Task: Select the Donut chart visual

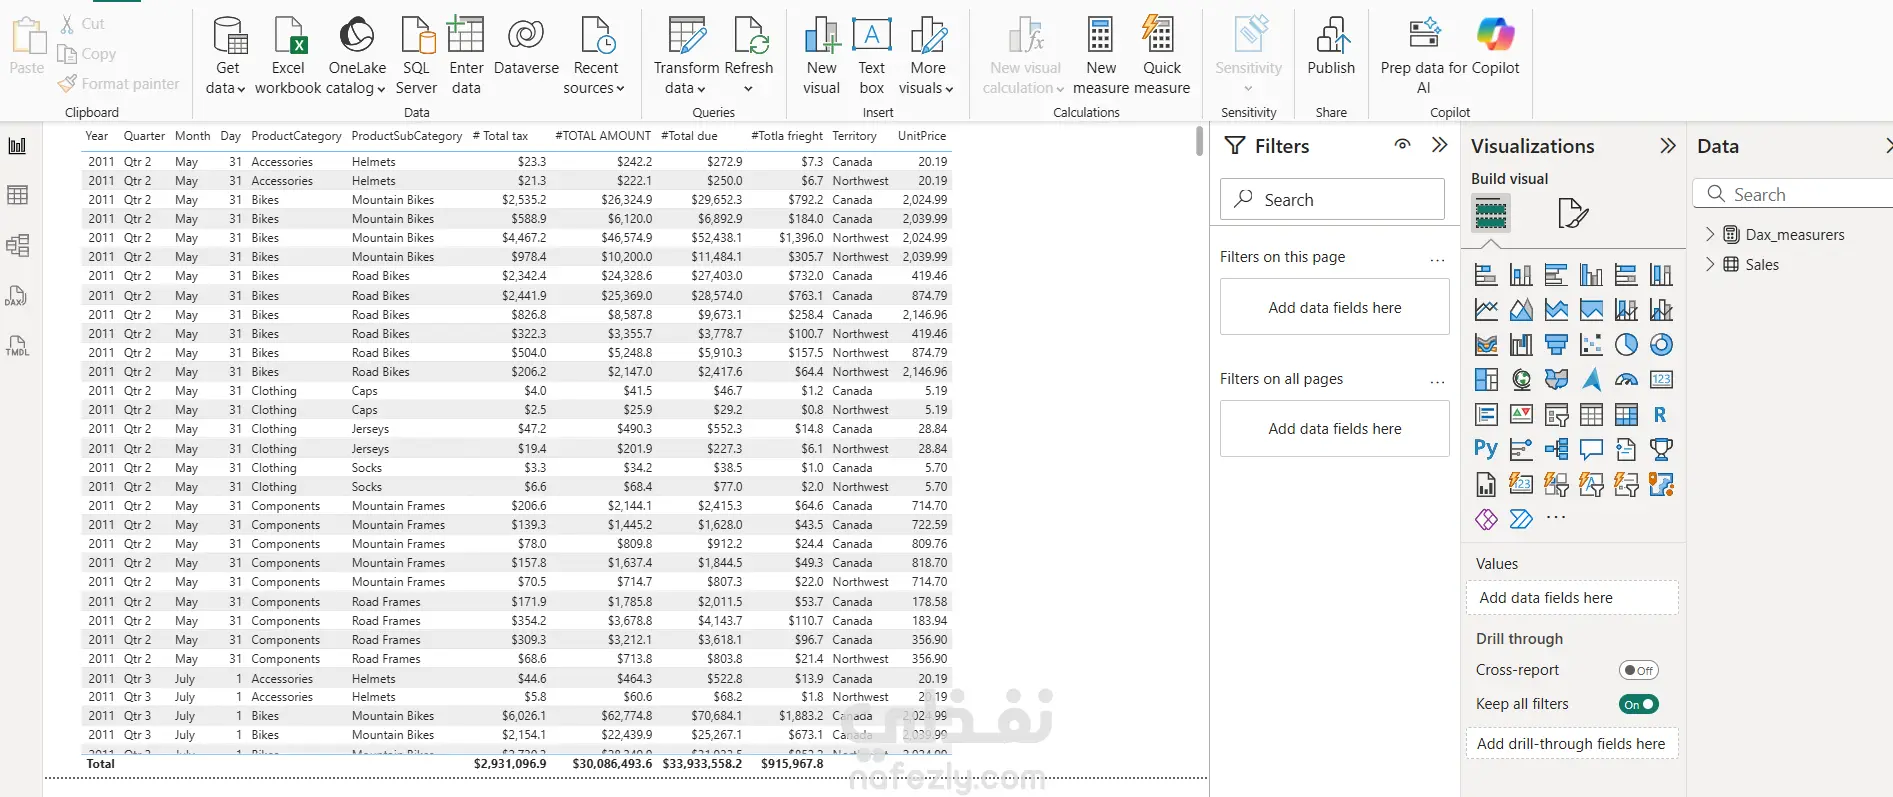Action: pyautogui.click(x=1661, y=345)
